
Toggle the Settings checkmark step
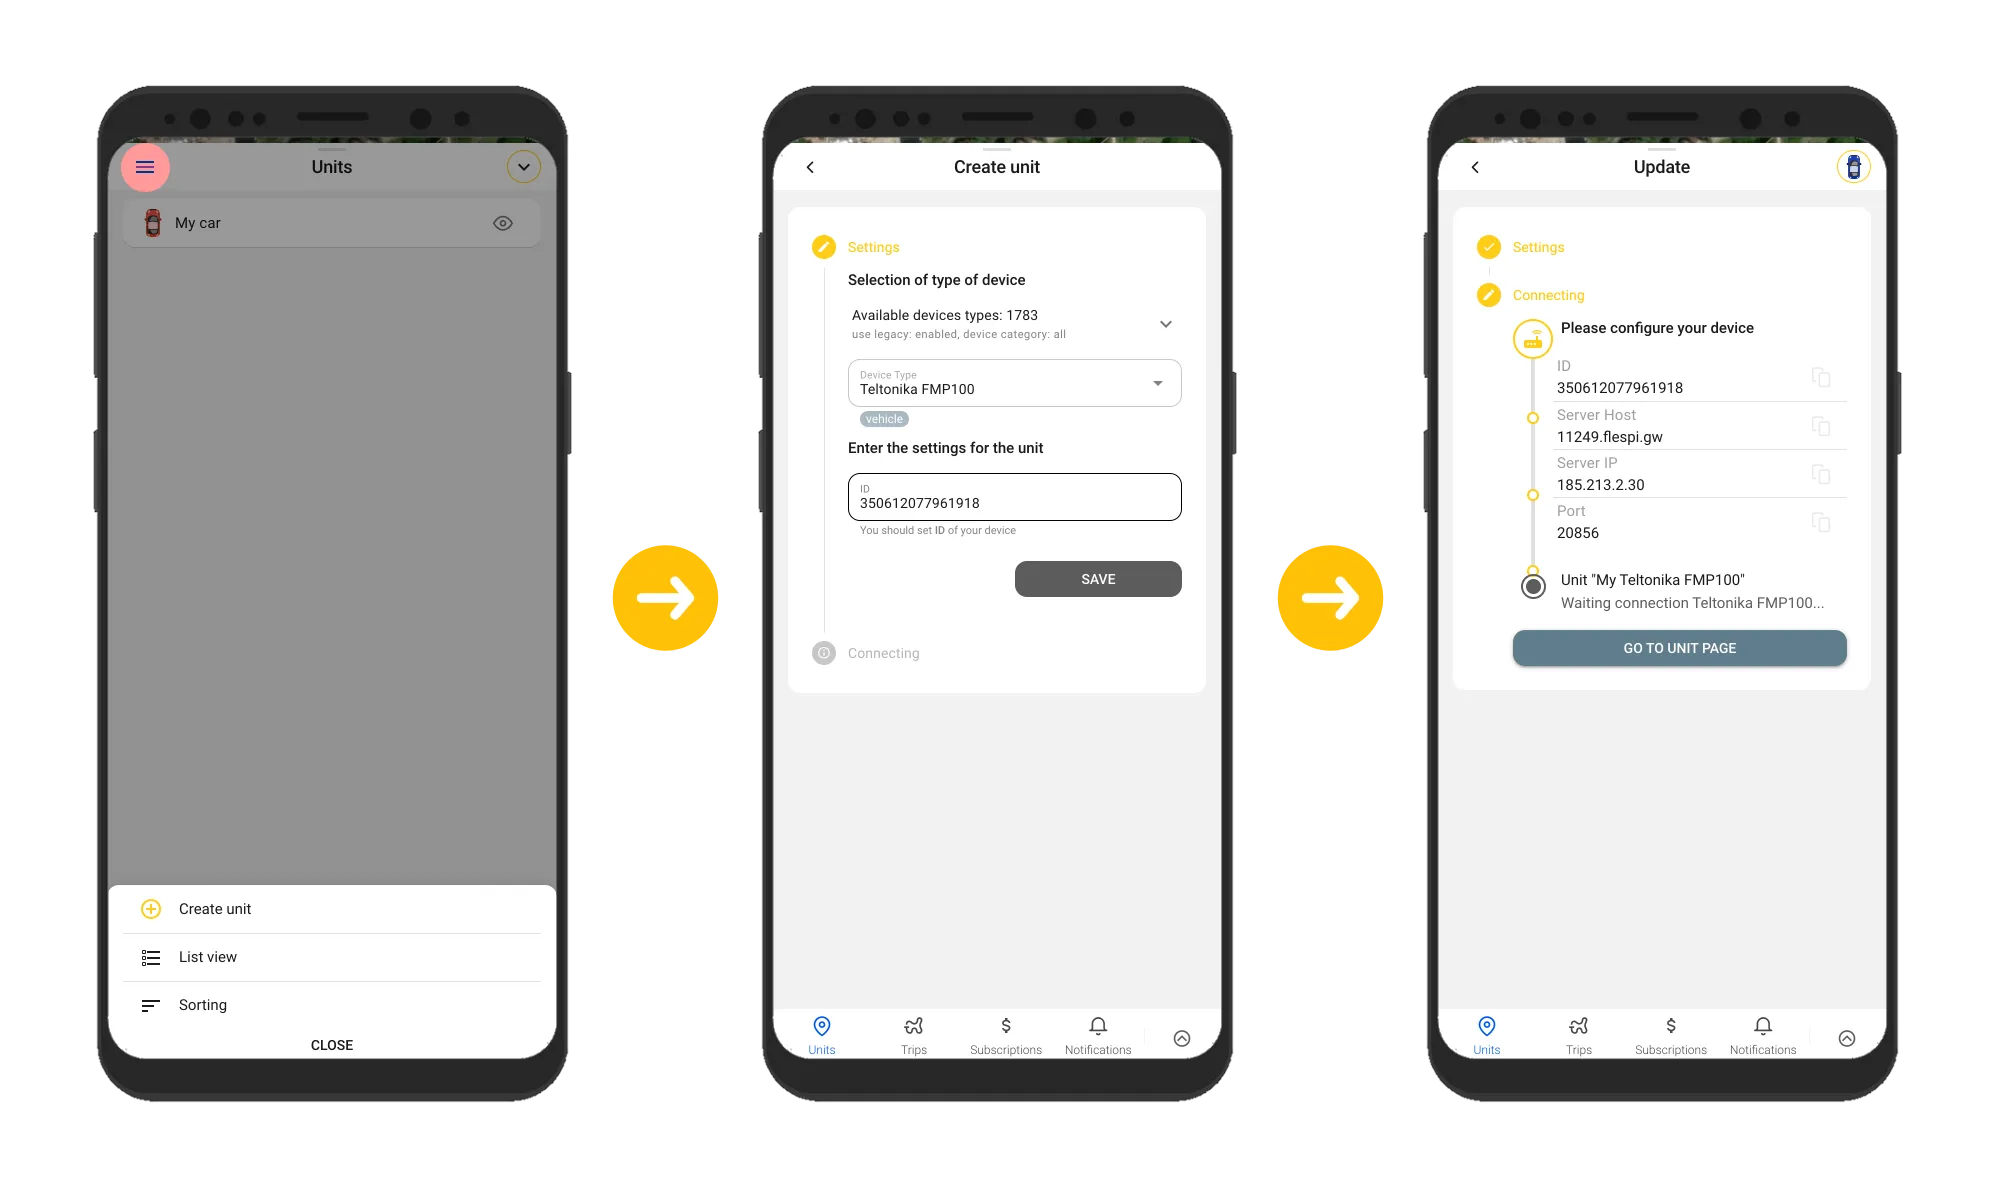(1490, 243)
